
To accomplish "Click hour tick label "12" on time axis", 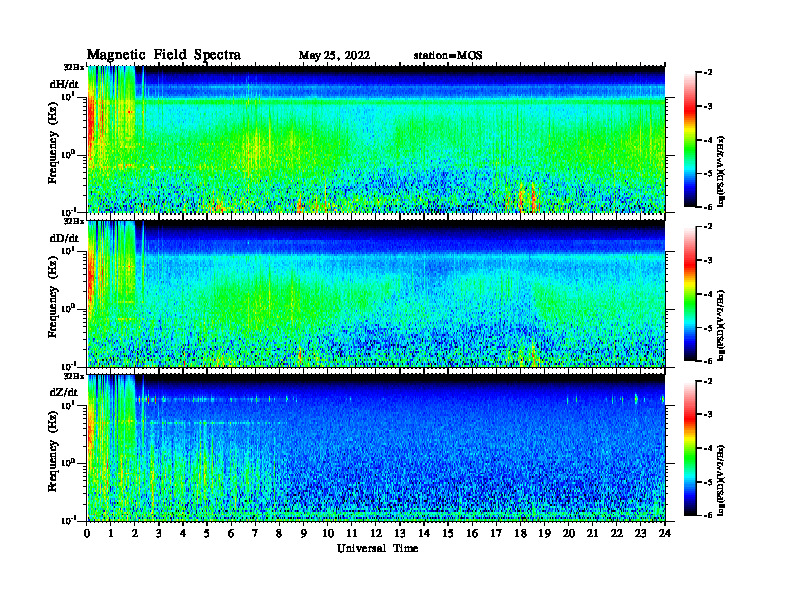I will [x=376, y=533].
